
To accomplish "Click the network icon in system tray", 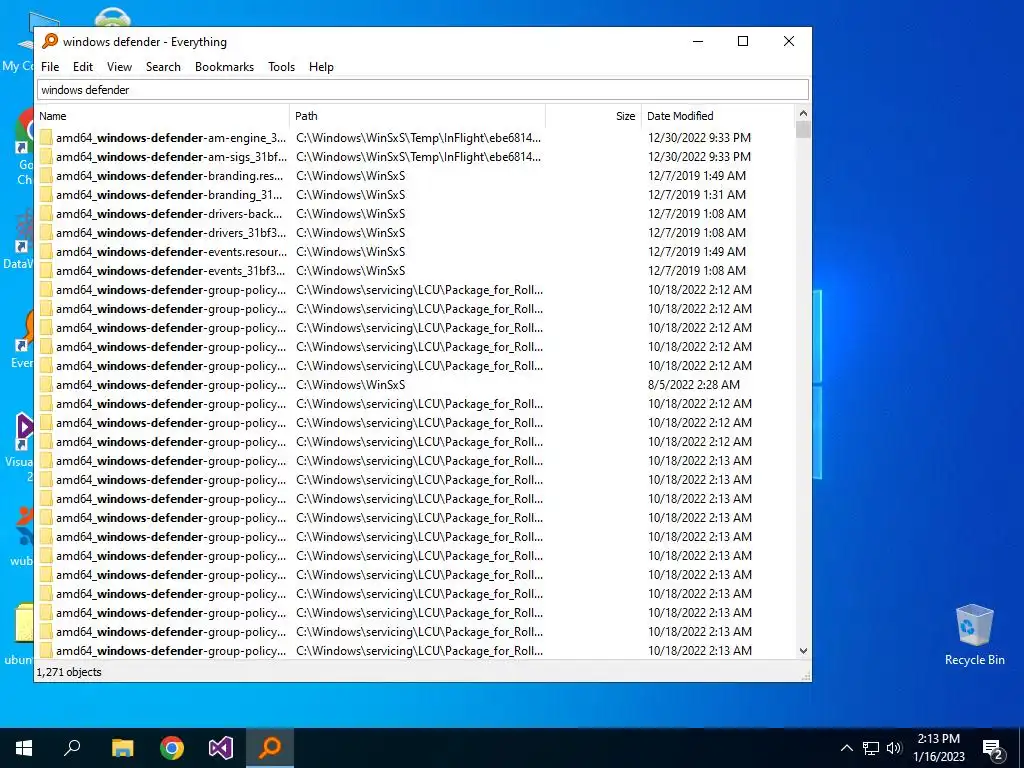I will (x=871, y=748).
